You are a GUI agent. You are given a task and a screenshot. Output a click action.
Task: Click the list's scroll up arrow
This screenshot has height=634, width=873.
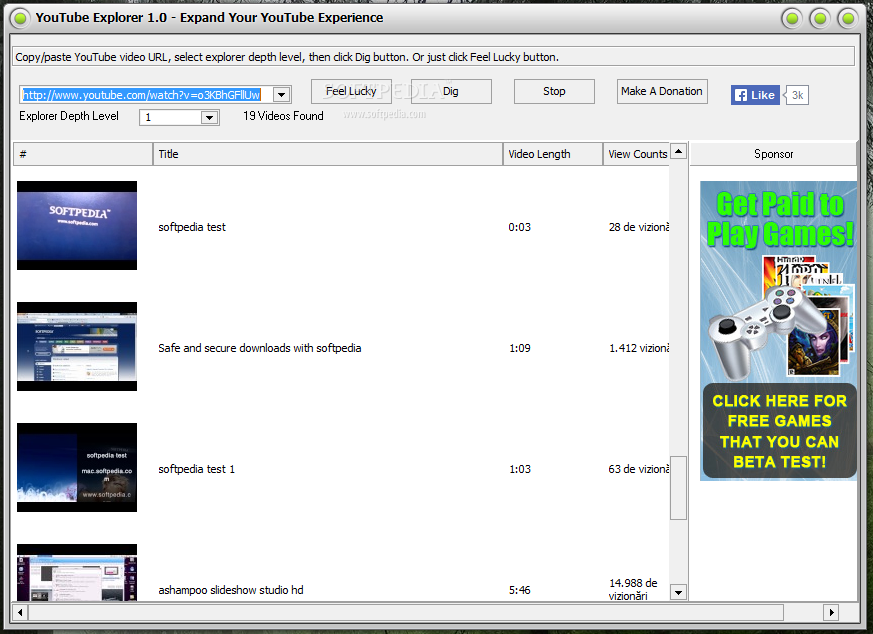[x=678, y=151]
